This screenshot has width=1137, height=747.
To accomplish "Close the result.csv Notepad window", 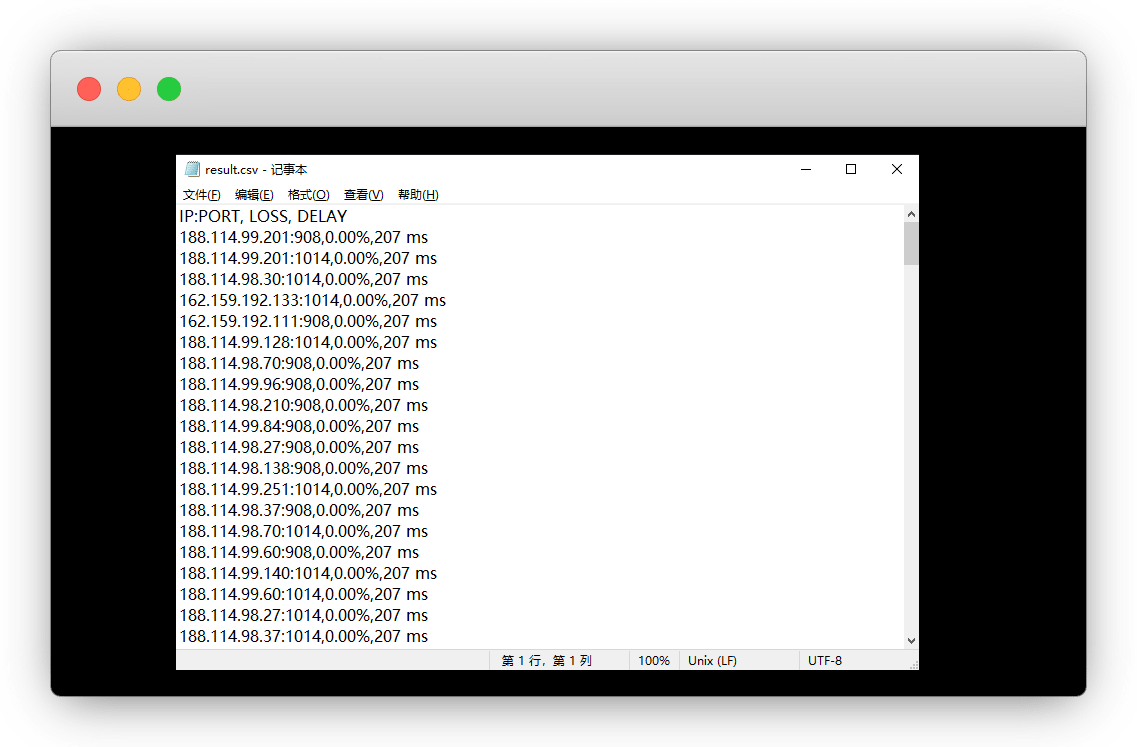I will click(x=897, y=169).
